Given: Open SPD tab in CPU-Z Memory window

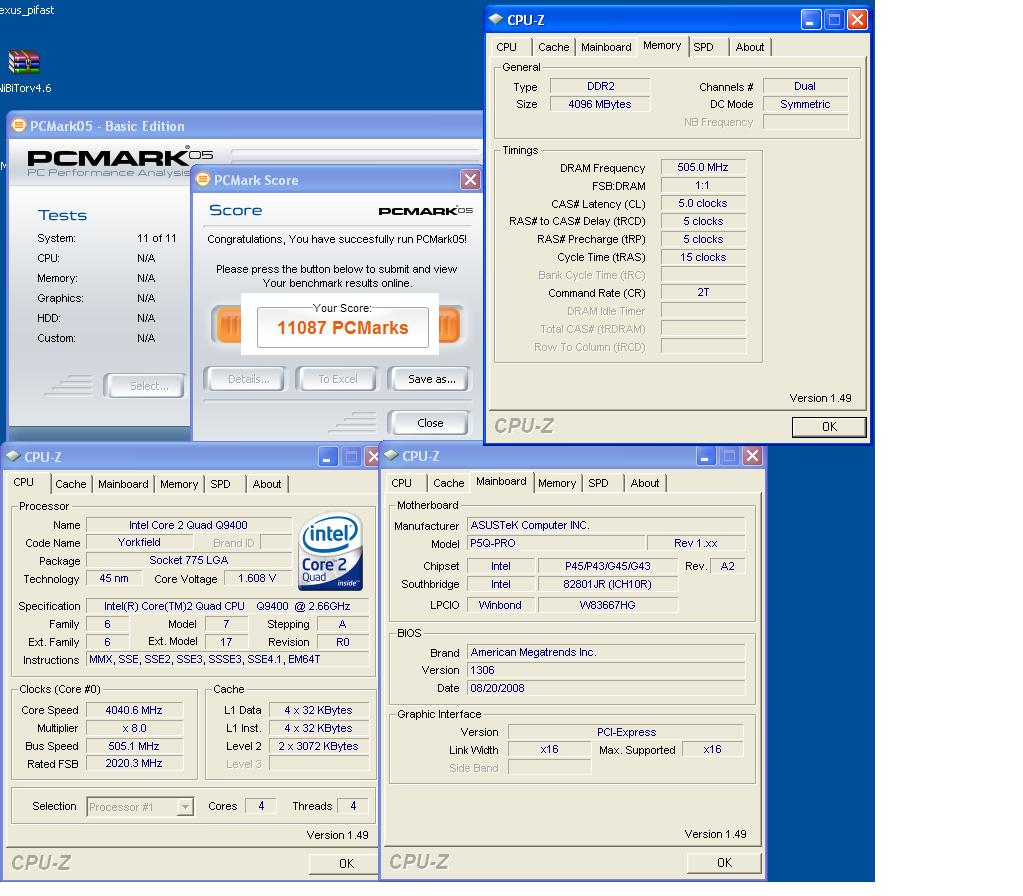Looking at the screenshot, I should coord(703,47).
